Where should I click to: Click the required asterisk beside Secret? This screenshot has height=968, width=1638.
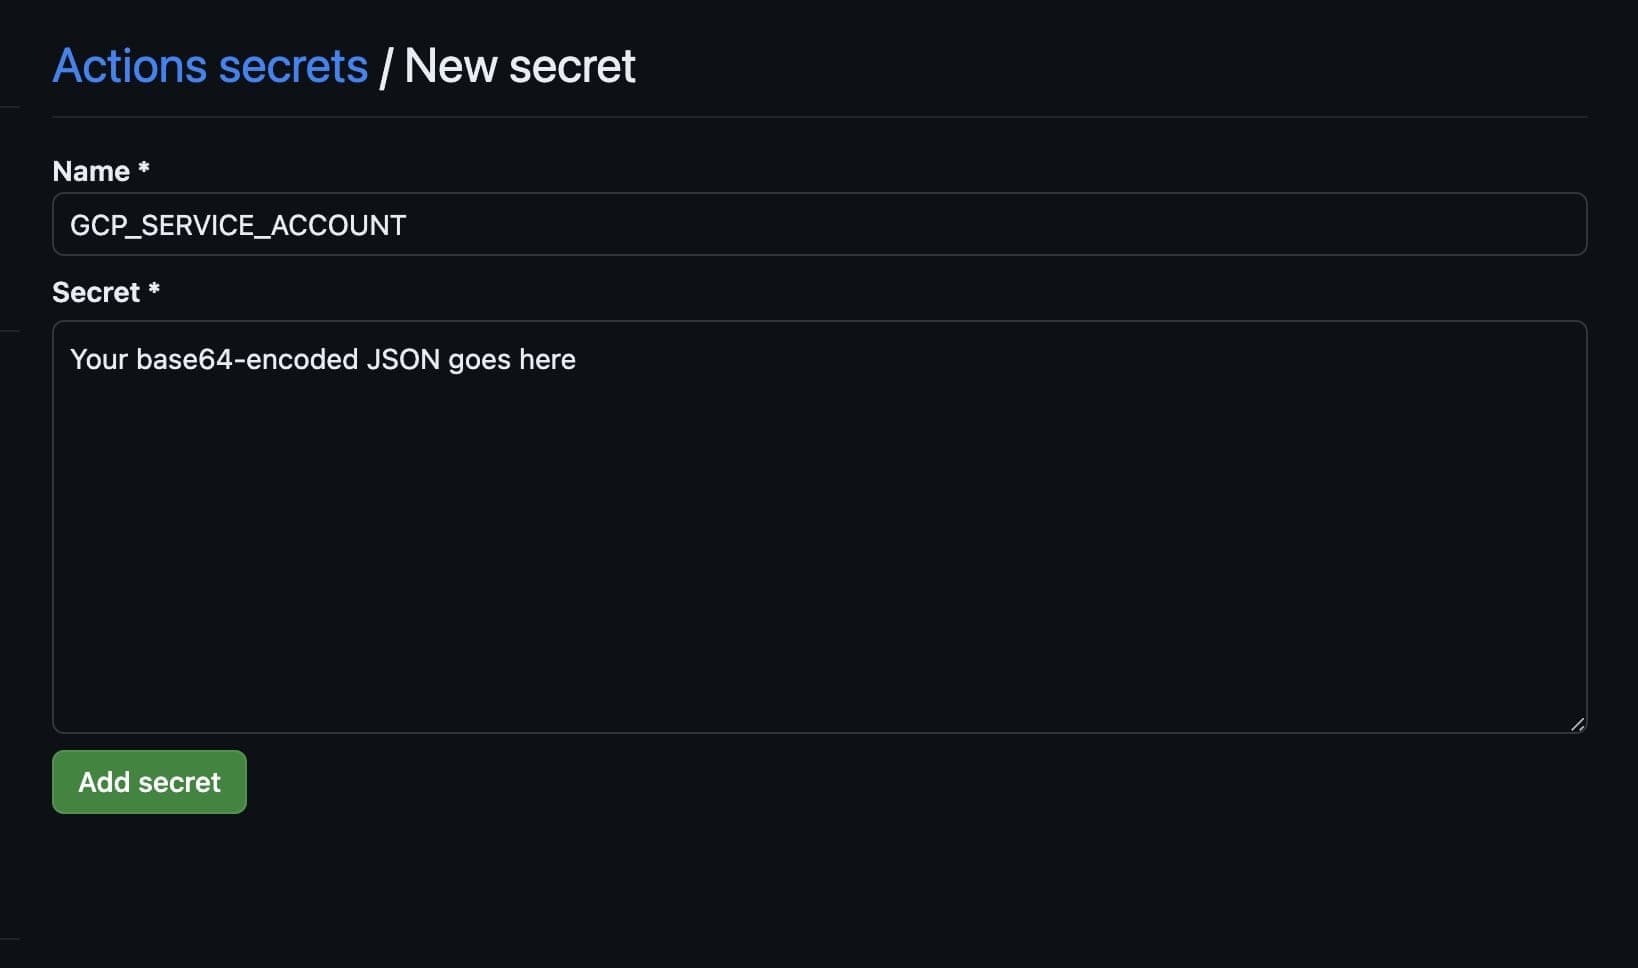coord(154,290)
